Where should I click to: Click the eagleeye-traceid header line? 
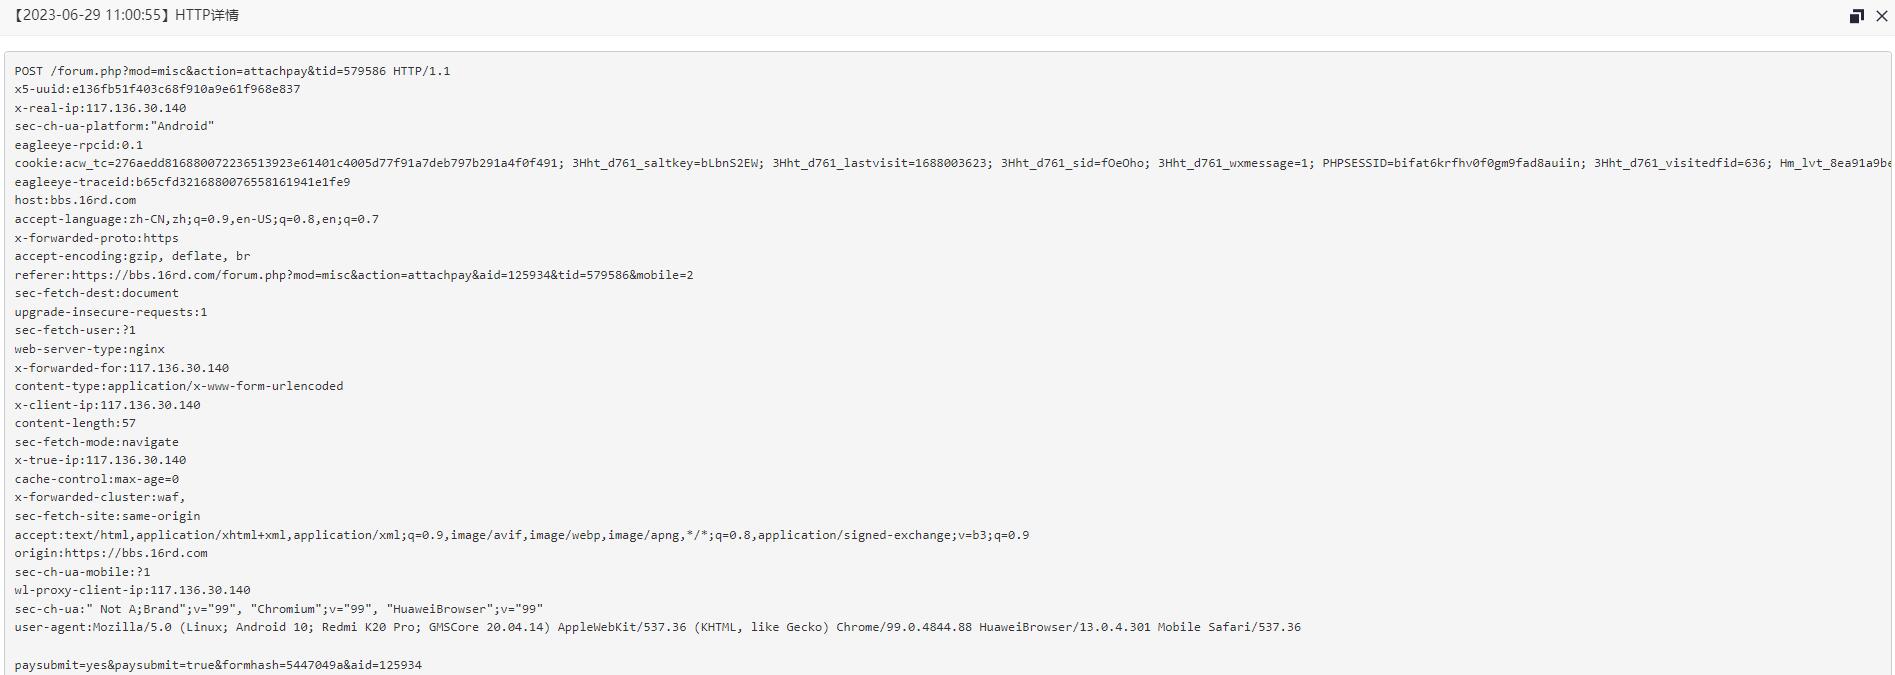(182, 182)
